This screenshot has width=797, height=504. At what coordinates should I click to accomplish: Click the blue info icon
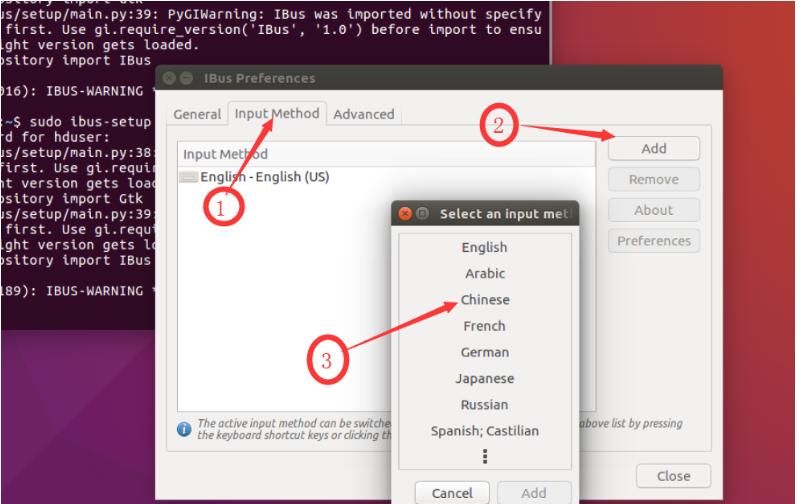(x=184, y=429)
